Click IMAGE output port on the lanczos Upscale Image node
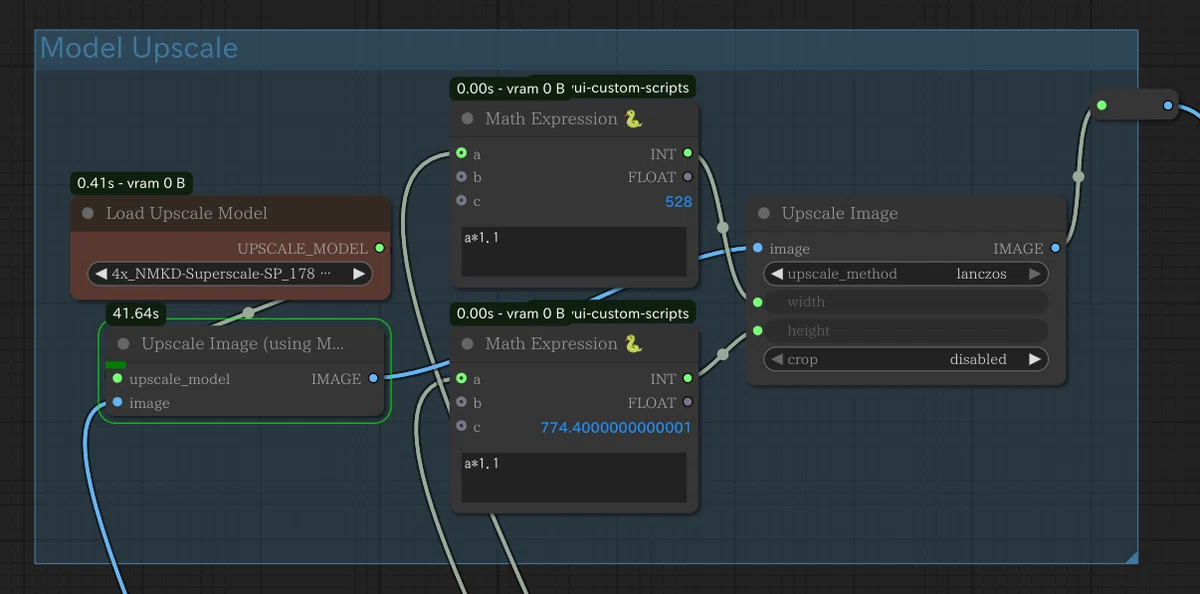The height and width of the screenshot is (594, 1200). click(1055, 248)
